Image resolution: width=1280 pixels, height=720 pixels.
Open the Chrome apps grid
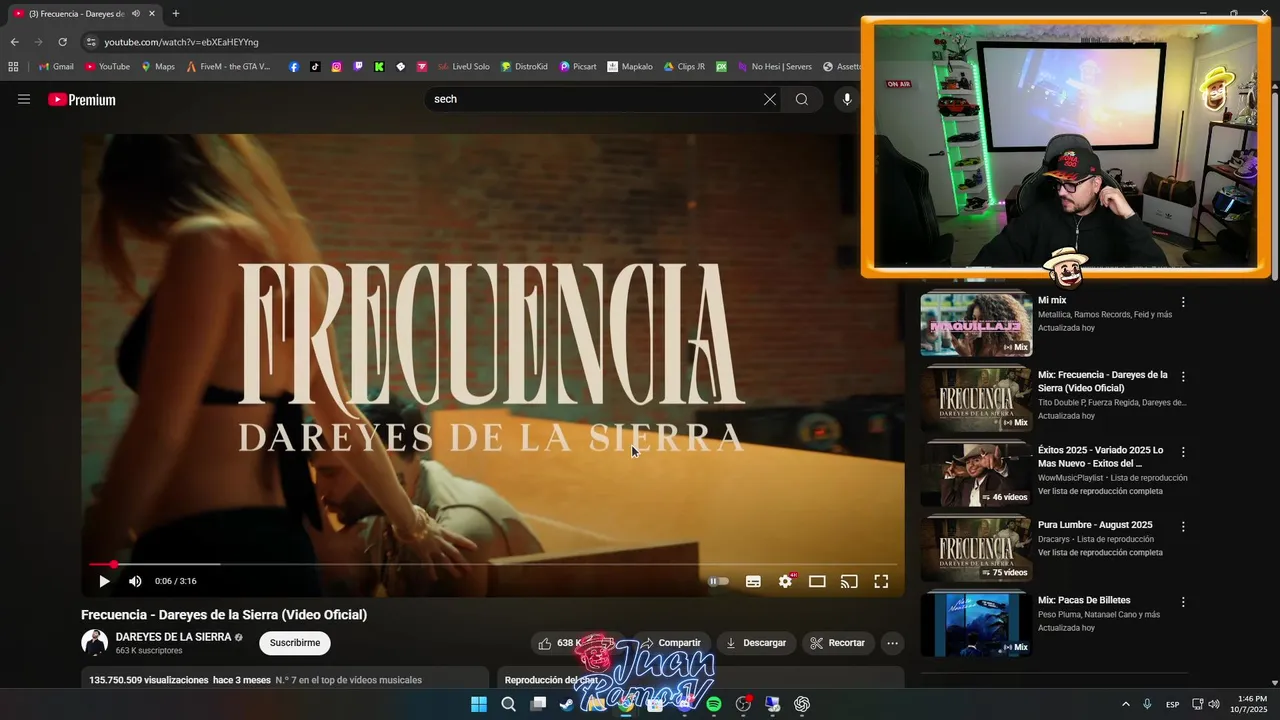pyautogui.click(x=13, y=67)
